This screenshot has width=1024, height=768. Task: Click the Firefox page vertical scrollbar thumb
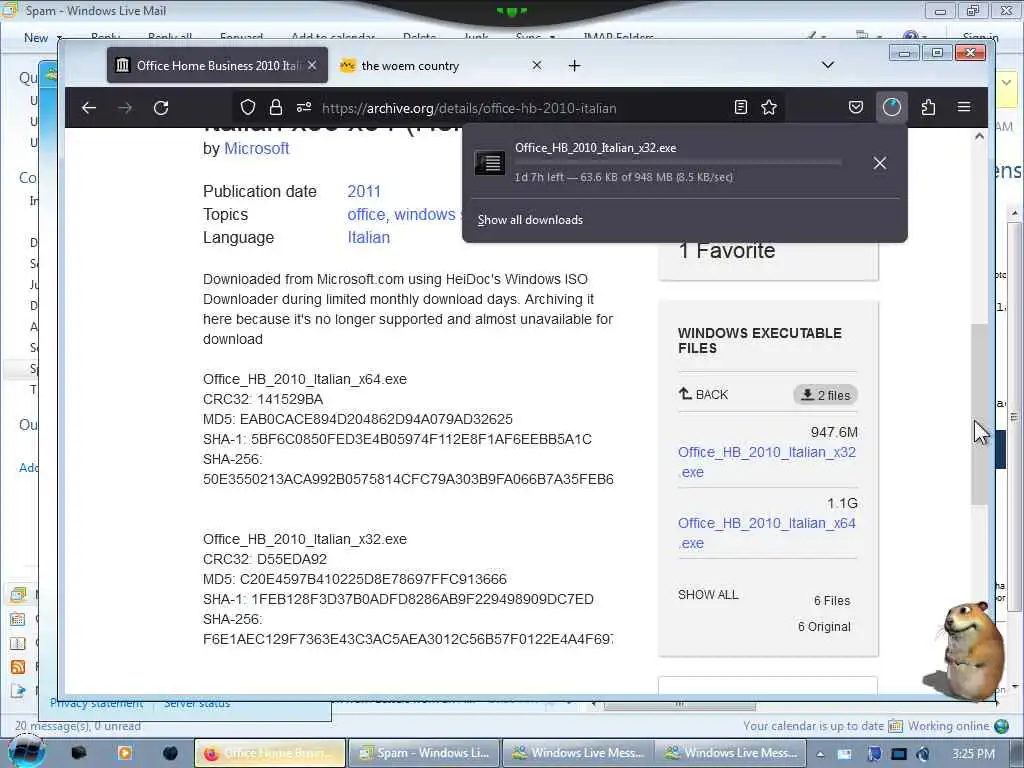979,414
